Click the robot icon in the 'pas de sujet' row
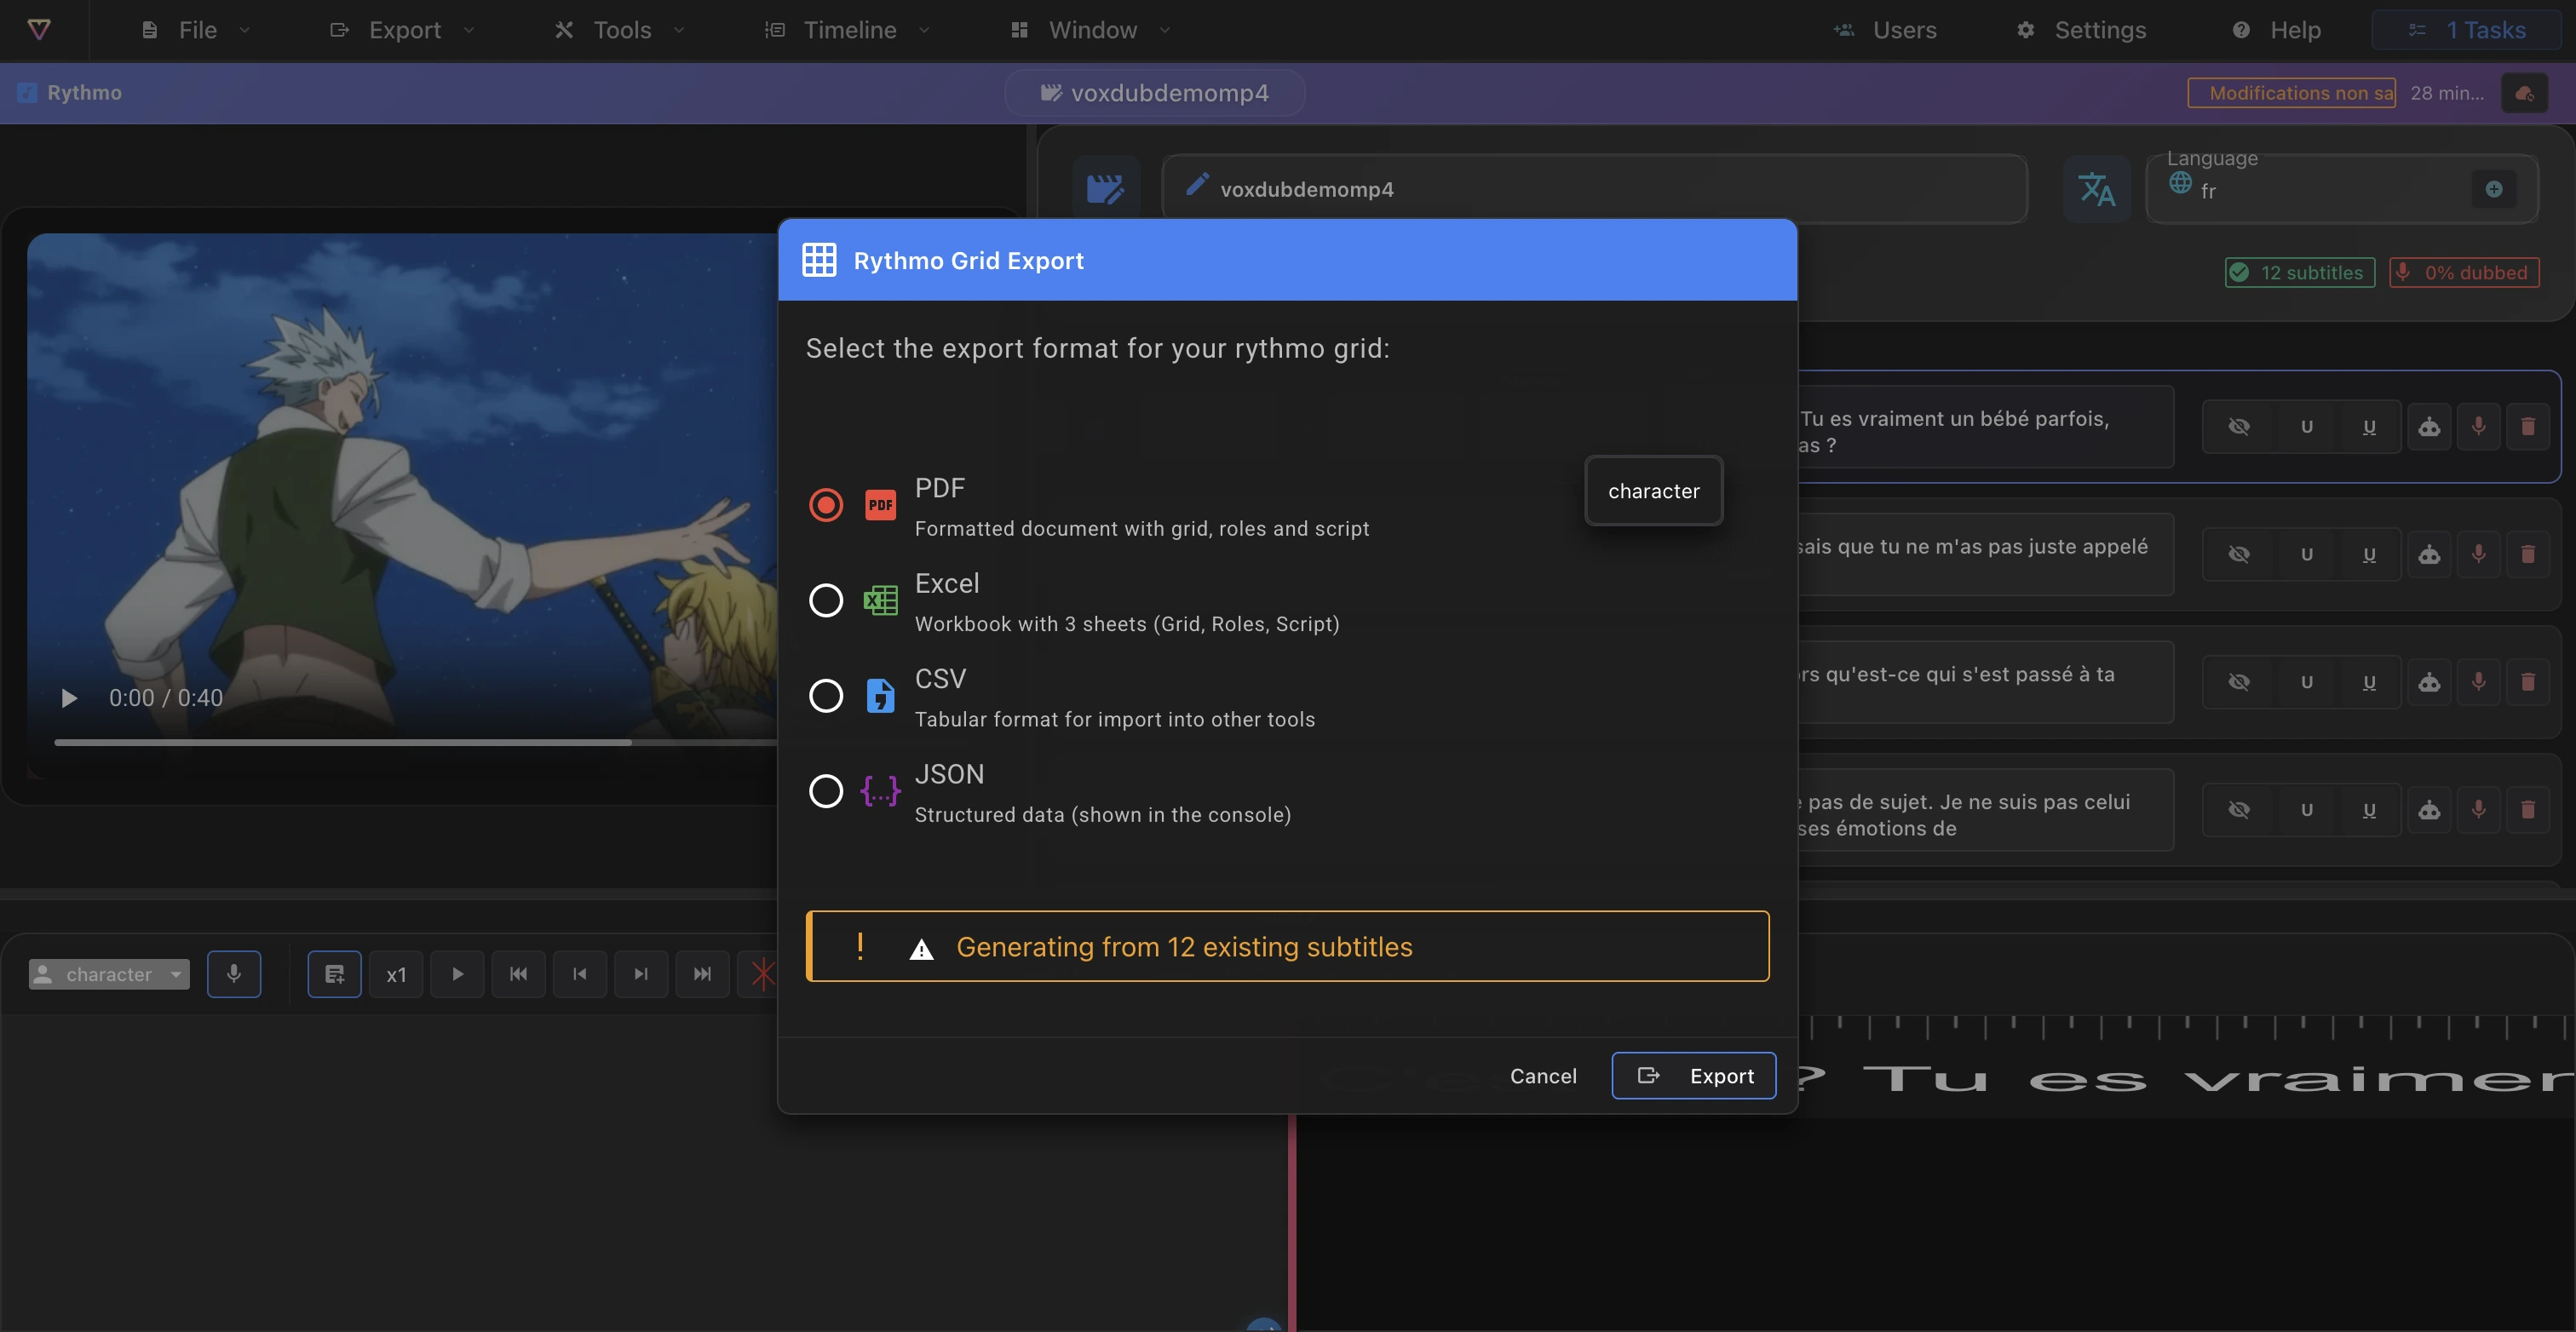This screenshot has height=1332, width=2576. [2429, 810]
